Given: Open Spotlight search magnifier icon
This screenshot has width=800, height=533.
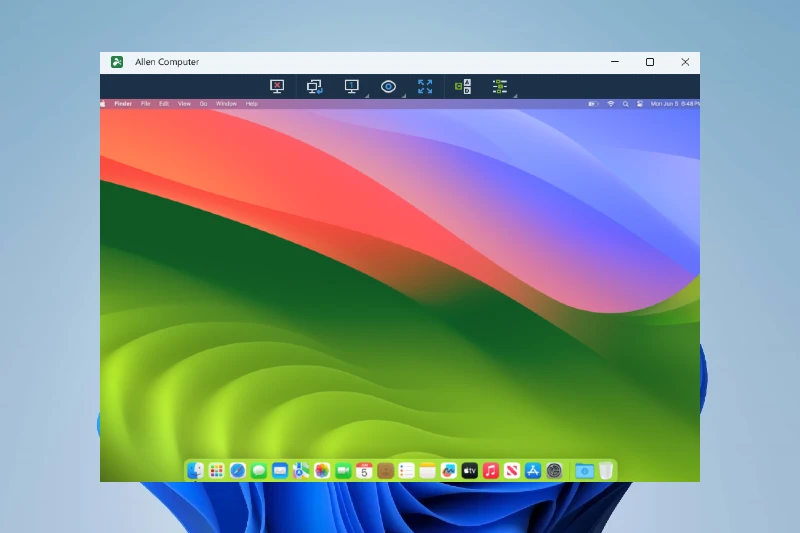Looking at the screenshot, I should click(626, 104).
